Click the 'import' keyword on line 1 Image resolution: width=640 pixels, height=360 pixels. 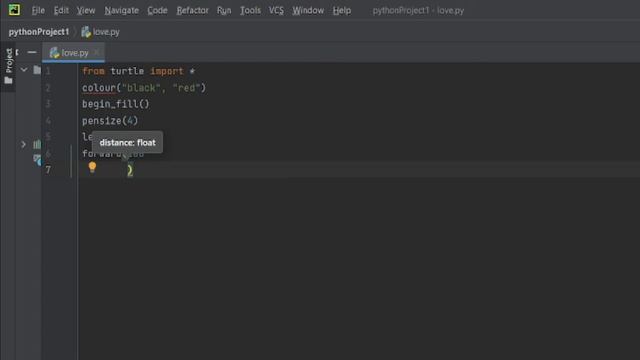(x=167, y=71)
